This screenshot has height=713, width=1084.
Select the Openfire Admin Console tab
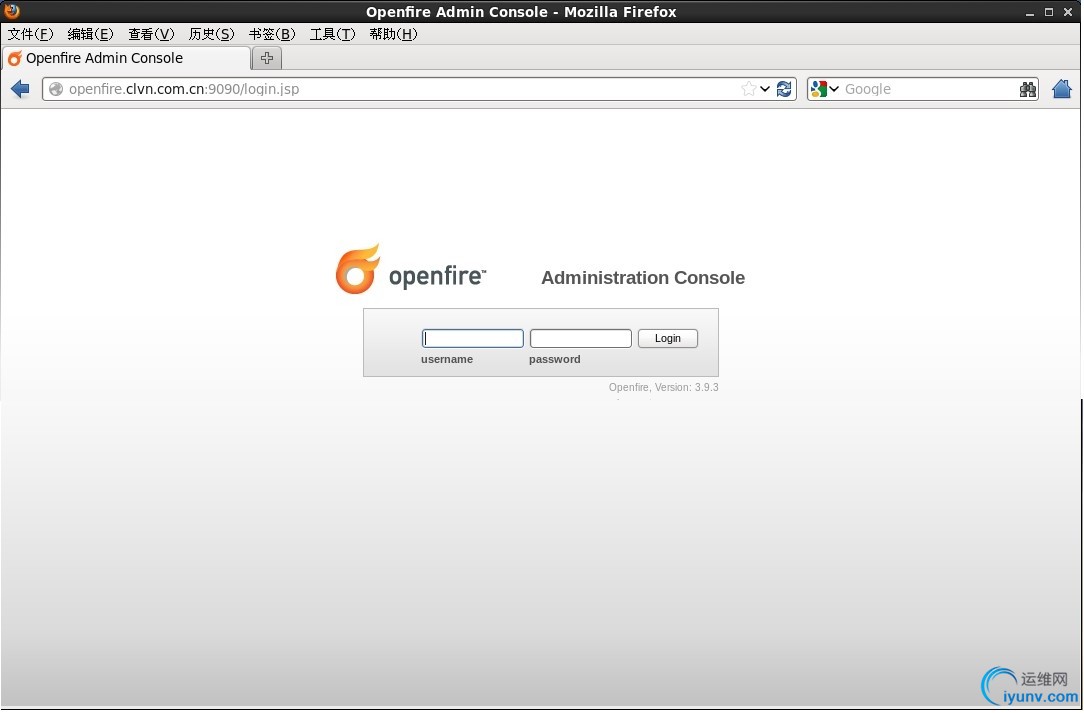(127, 58)
